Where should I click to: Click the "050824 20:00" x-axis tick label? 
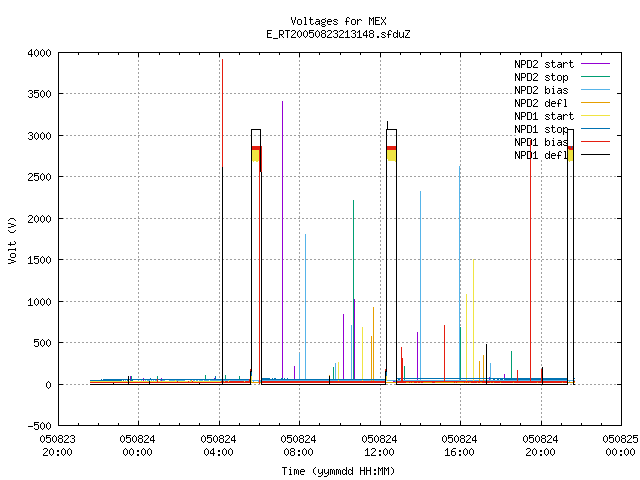540,446
